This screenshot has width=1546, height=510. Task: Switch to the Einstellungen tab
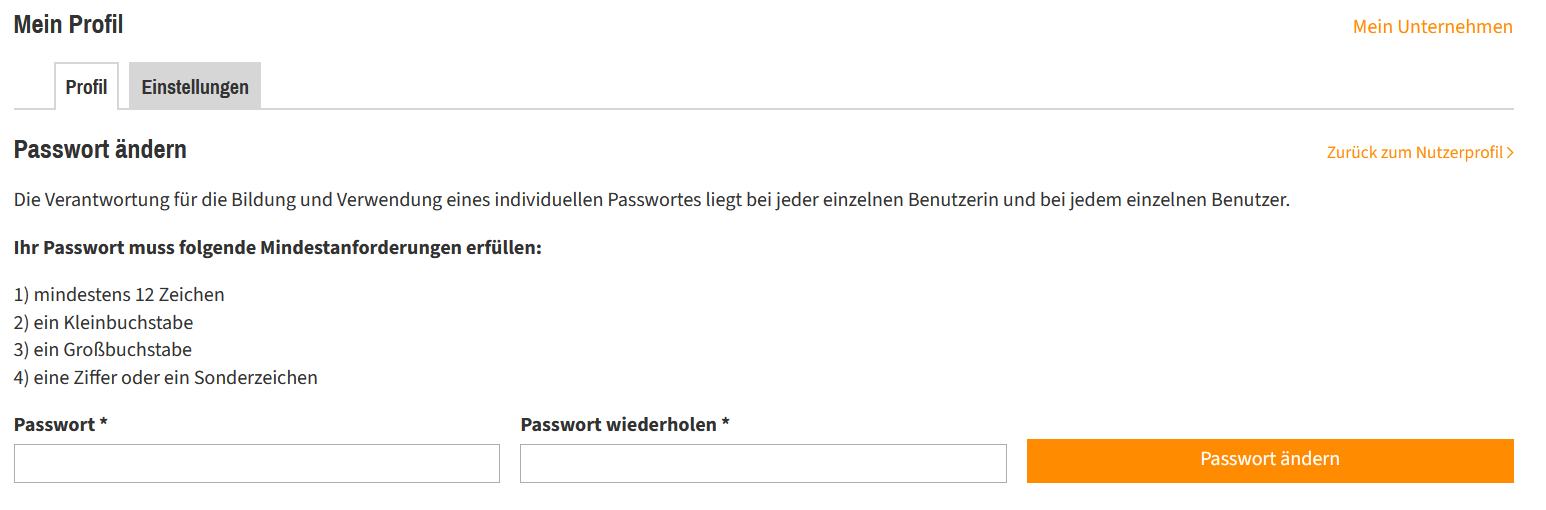point(195,86)
